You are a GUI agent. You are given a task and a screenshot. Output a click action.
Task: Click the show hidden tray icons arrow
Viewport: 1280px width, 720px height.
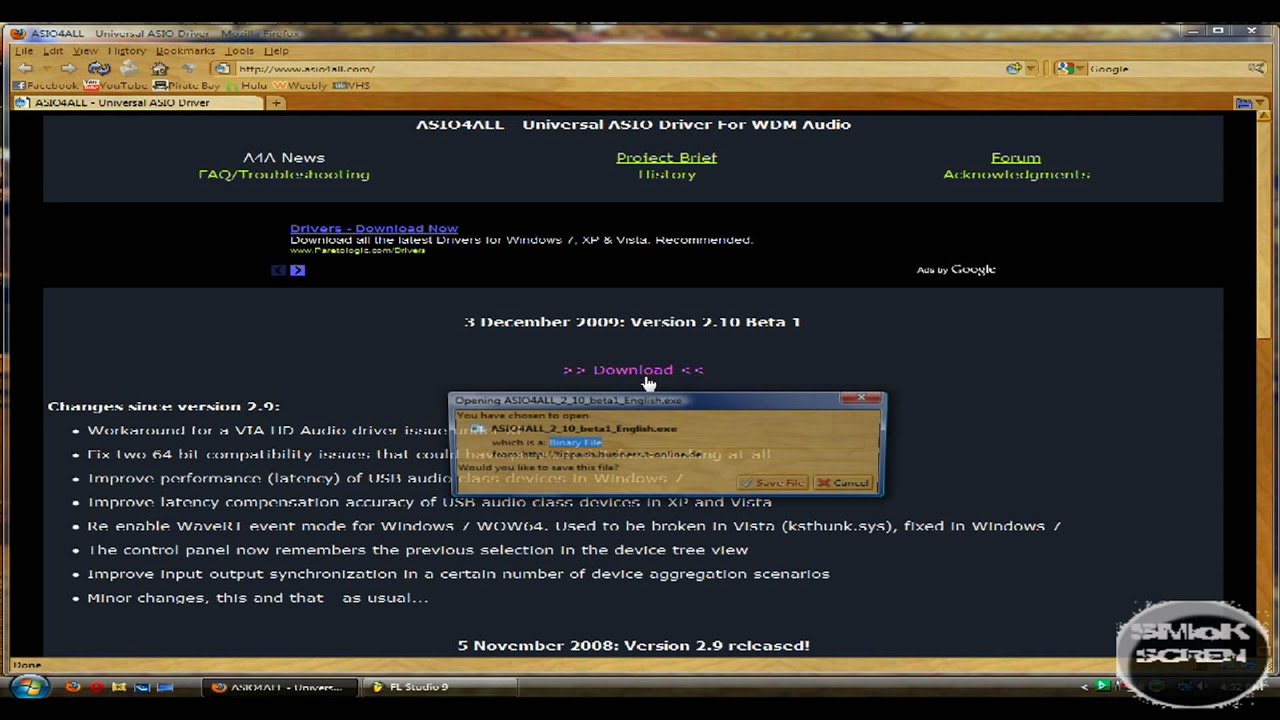[x=1085, y=687]
